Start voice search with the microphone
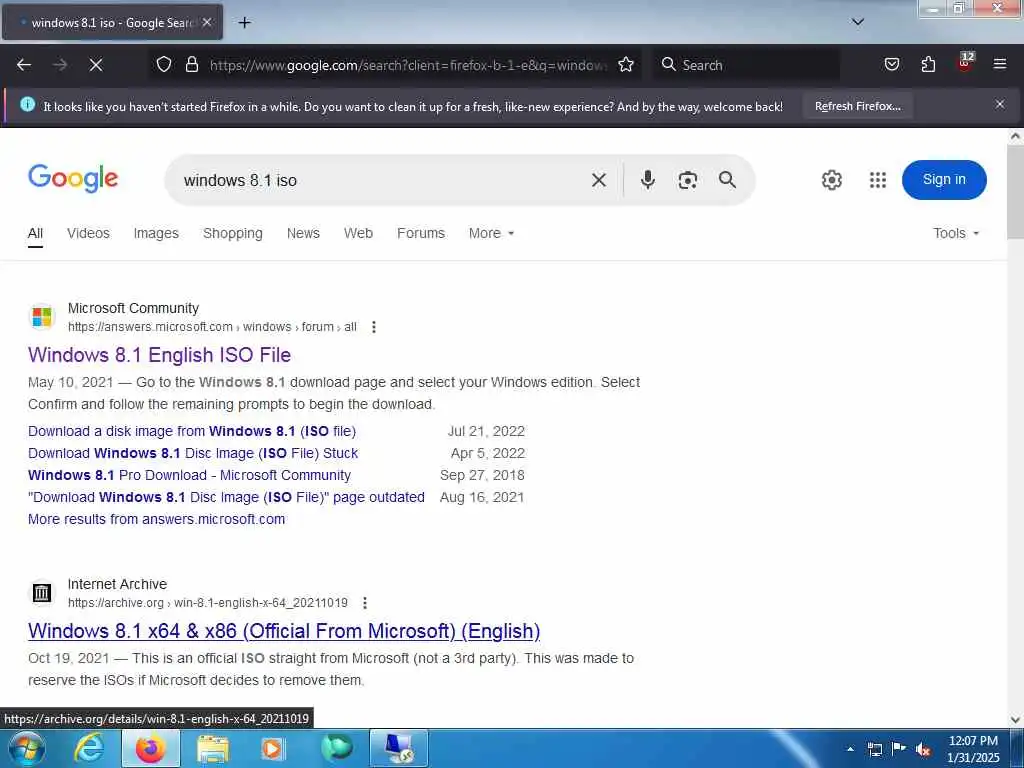Screen dimensions: 1024x768 pyautogui.click(x=647, y=180)
